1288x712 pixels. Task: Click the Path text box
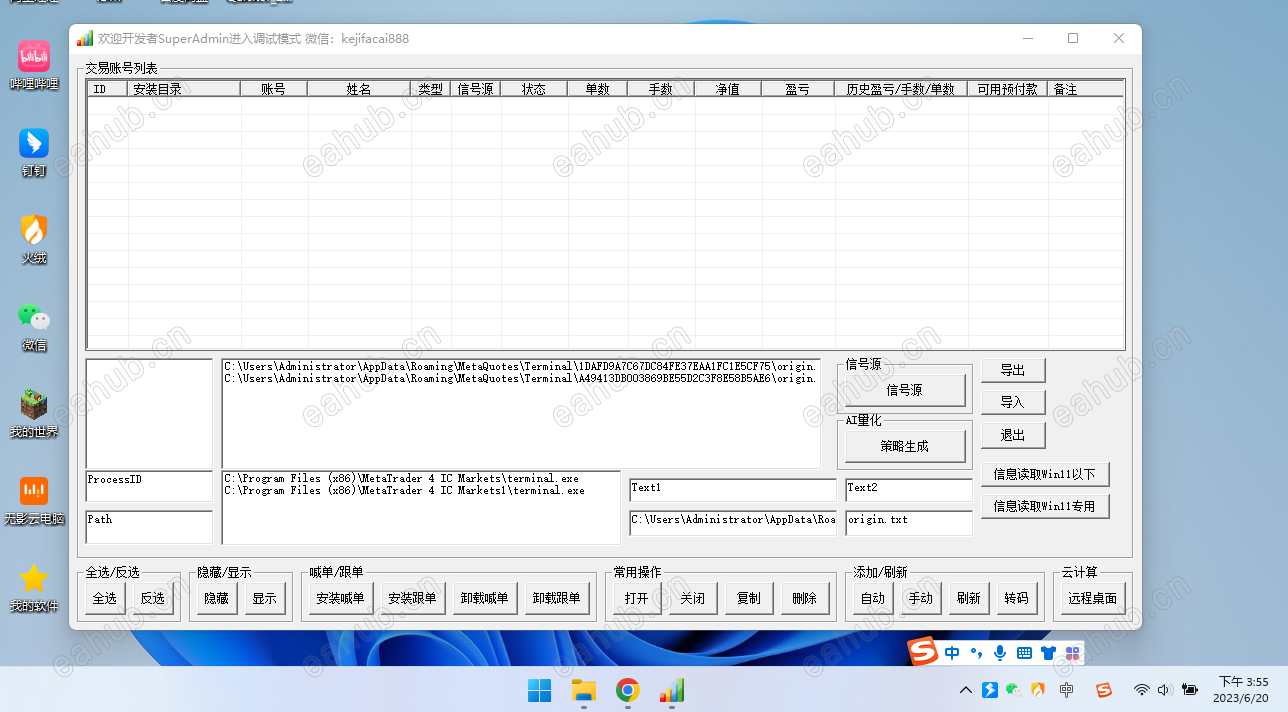(x=149, y=527)
